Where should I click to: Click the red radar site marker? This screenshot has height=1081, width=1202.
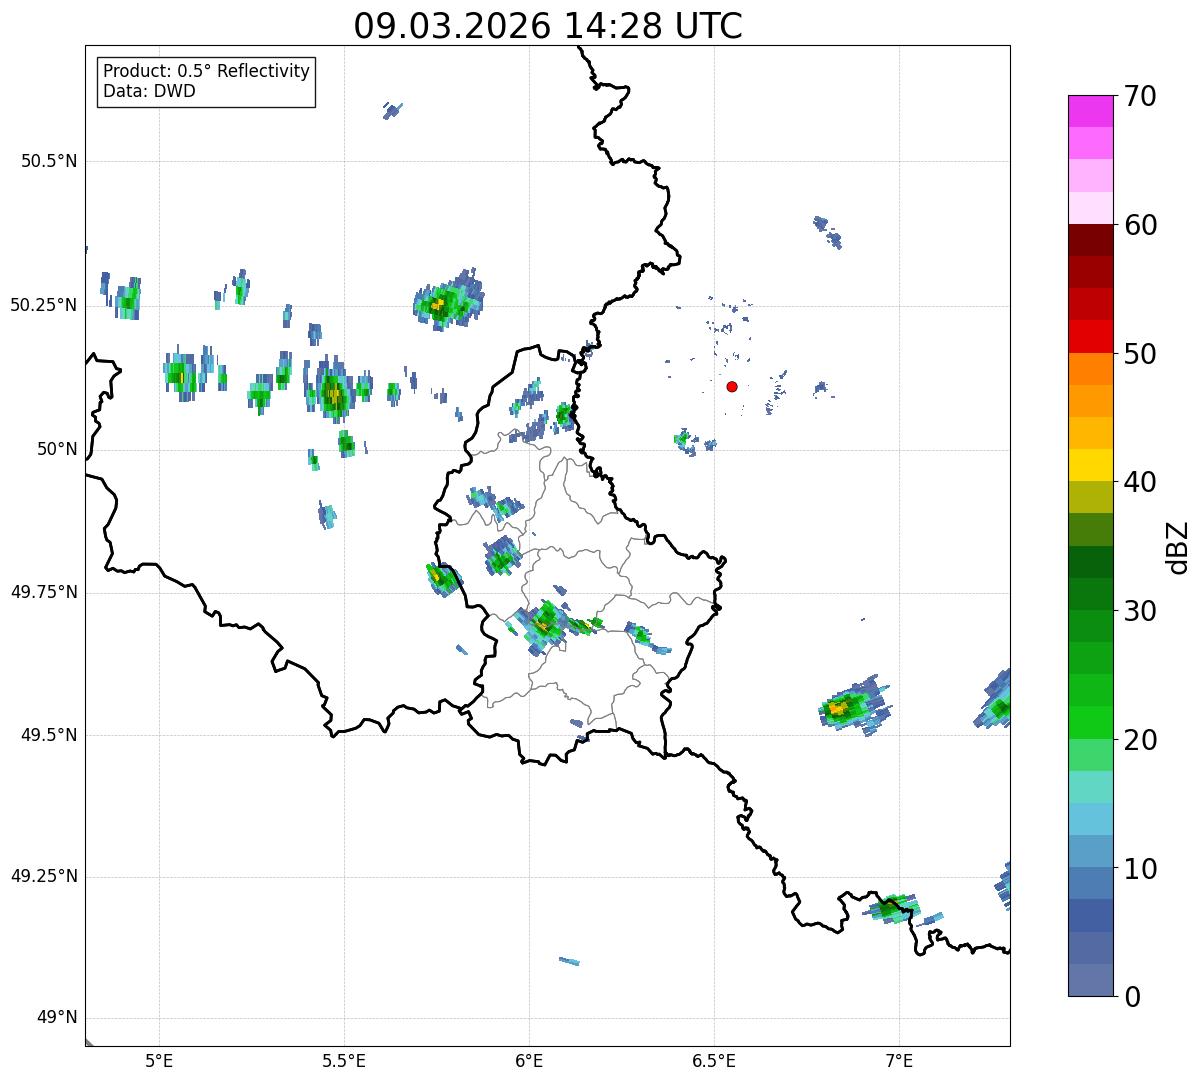click(x=732, y=386)
